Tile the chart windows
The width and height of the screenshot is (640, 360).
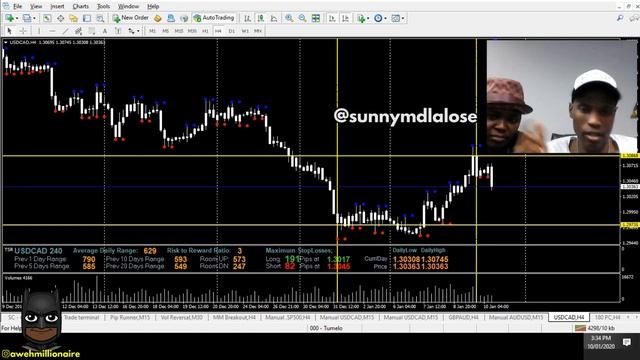316,18
